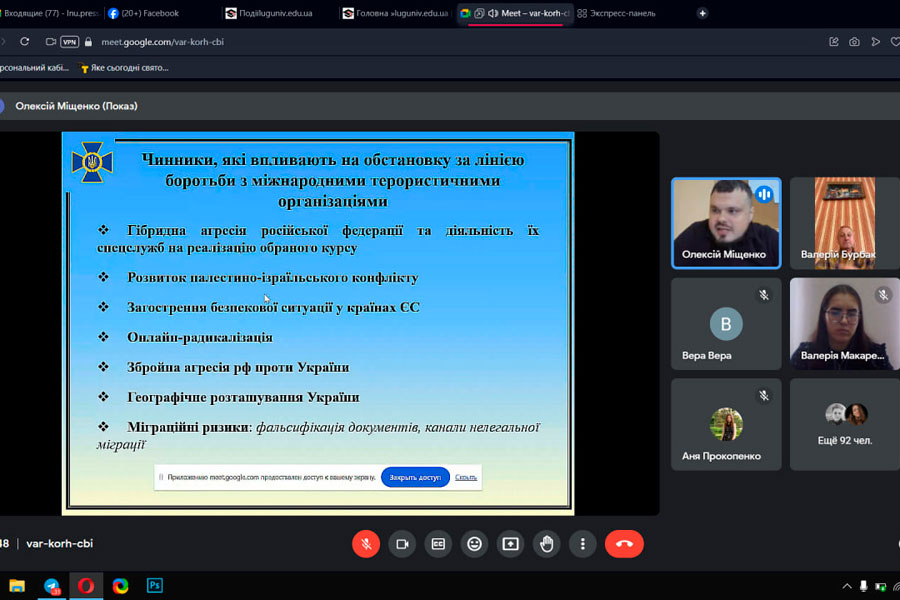Click the 'Скрыть' link in sharing bar

[465, 477]
